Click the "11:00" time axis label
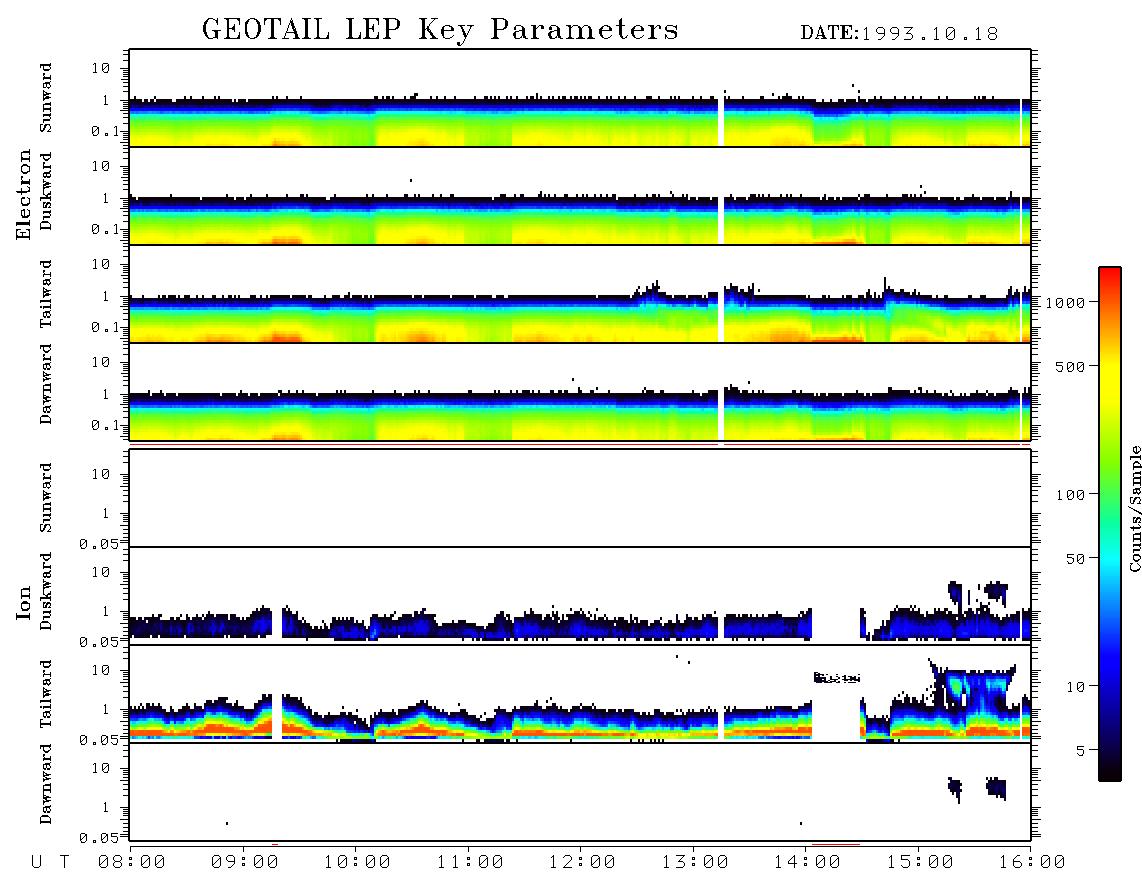This screenshot has width=1142, height=880. (470, 863)
